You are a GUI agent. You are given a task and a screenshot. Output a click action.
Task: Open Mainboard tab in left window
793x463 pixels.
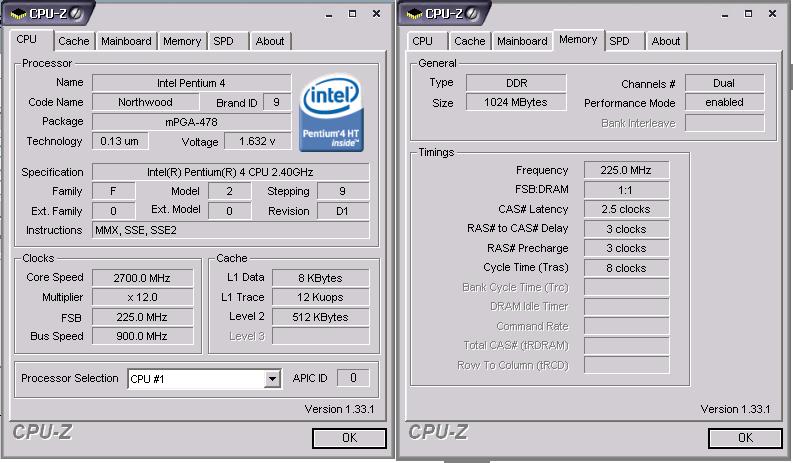[x=126, y=41]
